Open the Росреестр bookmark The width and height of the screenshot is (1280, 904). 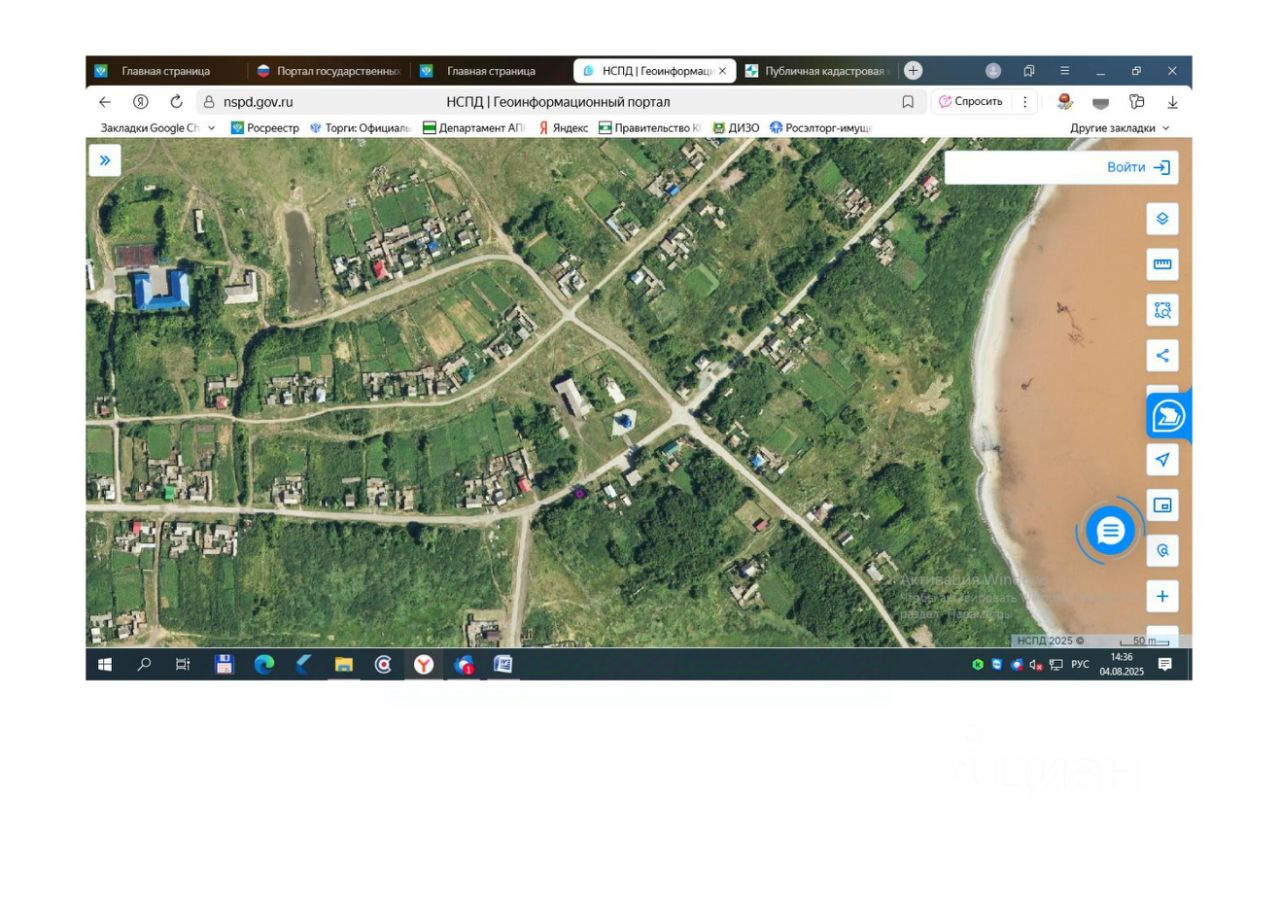pos(265,128)
